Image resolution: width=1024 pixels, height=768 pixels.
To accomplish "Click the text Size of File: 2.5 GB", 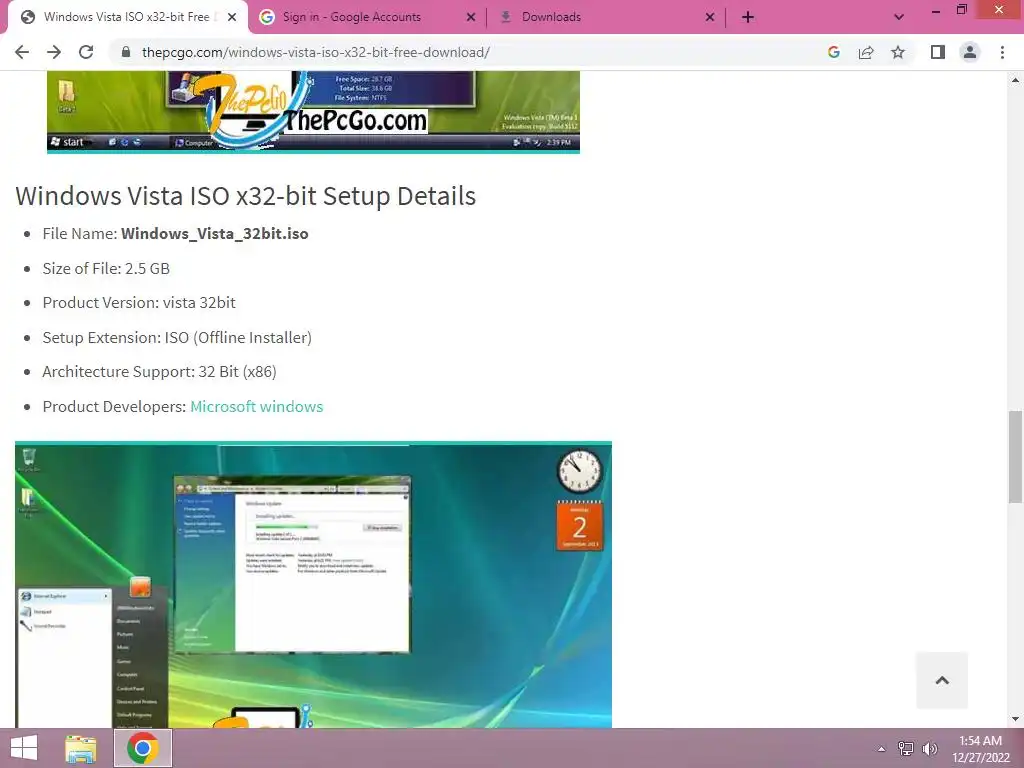I will click(x=106, y=268).
